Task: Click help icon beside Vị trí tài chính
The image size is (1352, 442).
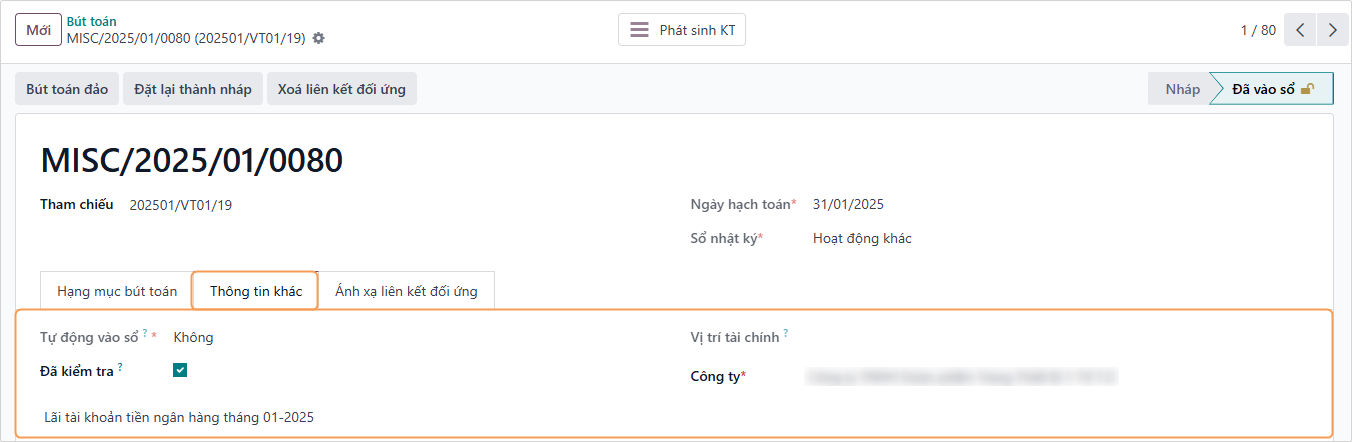Action: click(786, 334)
